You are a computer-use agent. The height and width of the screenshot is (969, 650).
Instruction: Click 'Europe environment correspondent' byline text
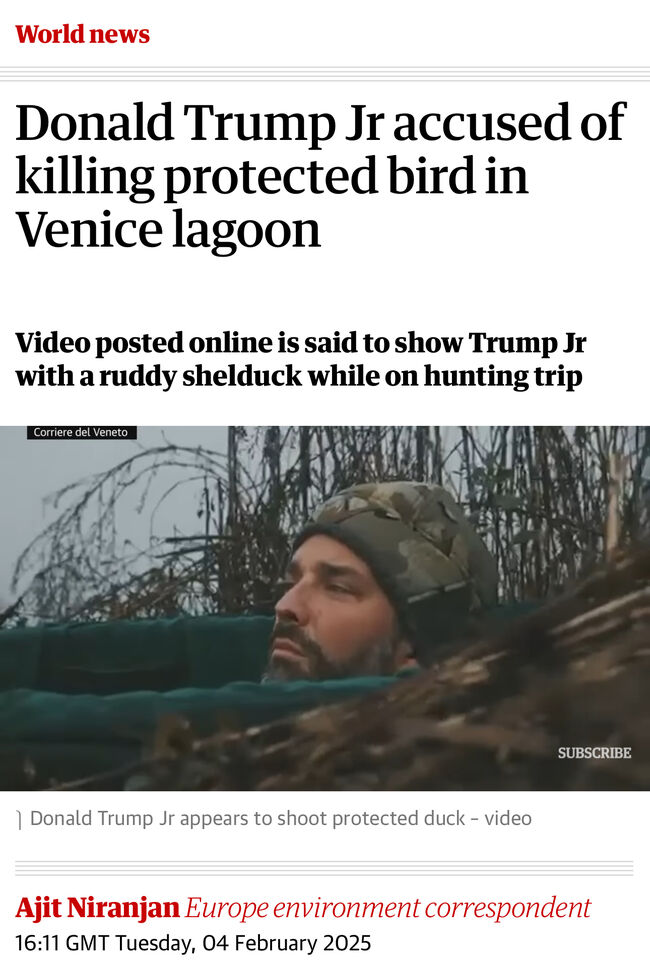coord(387,908)
